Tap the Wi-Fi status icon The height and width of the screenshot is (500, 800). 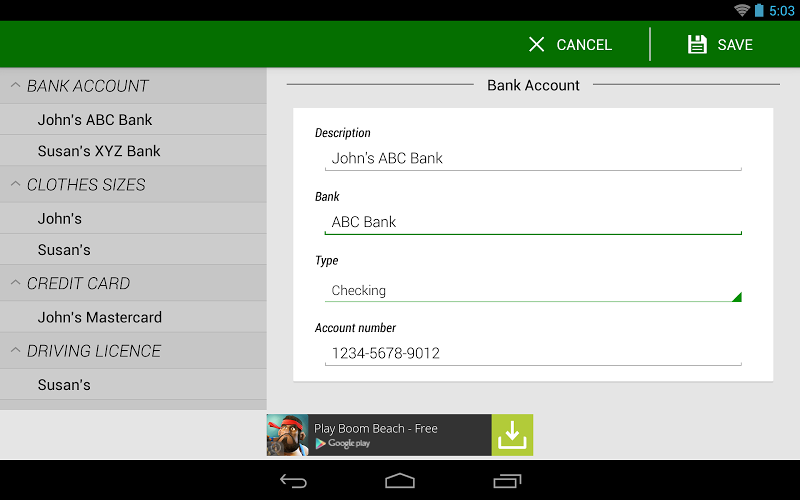point(741,10)
